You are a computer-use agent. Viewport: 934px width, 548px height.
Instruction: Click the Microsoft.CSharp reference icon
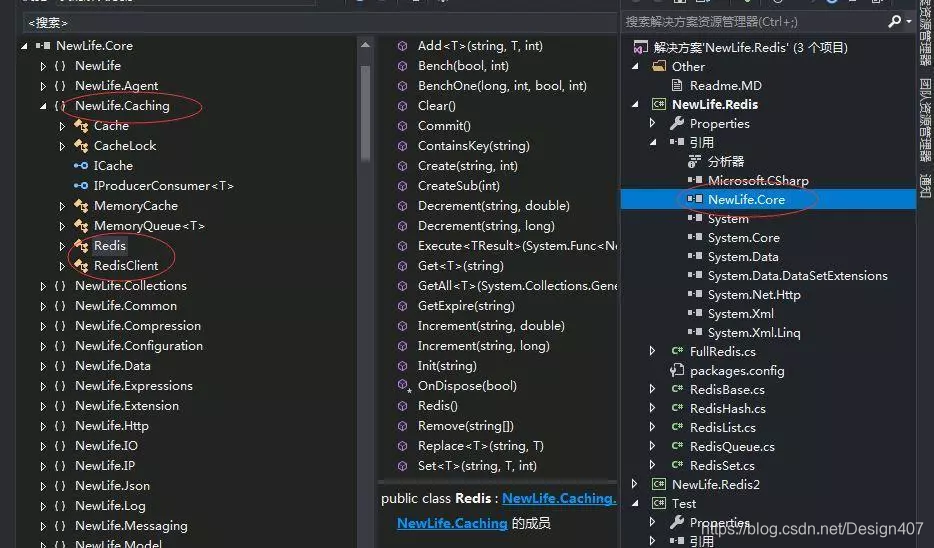[x=695, y=180]
